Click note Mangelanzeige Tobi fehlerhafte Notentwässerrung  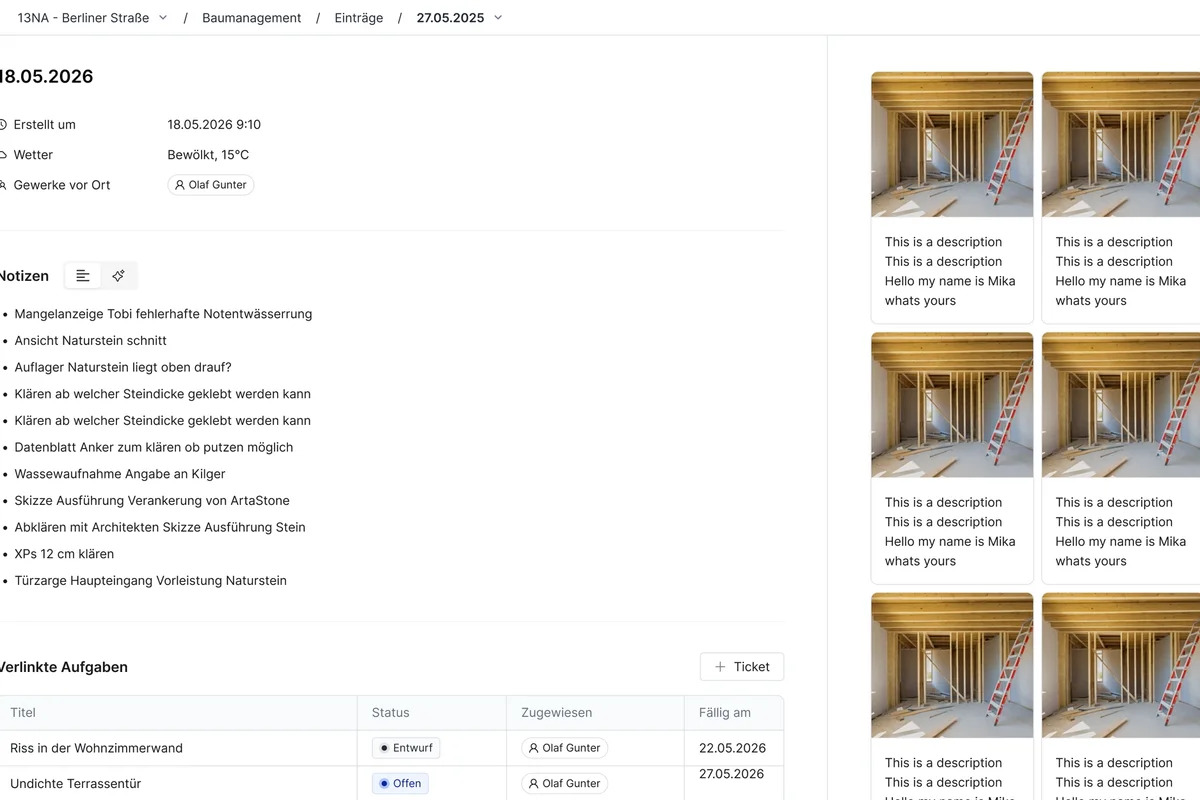163,314
